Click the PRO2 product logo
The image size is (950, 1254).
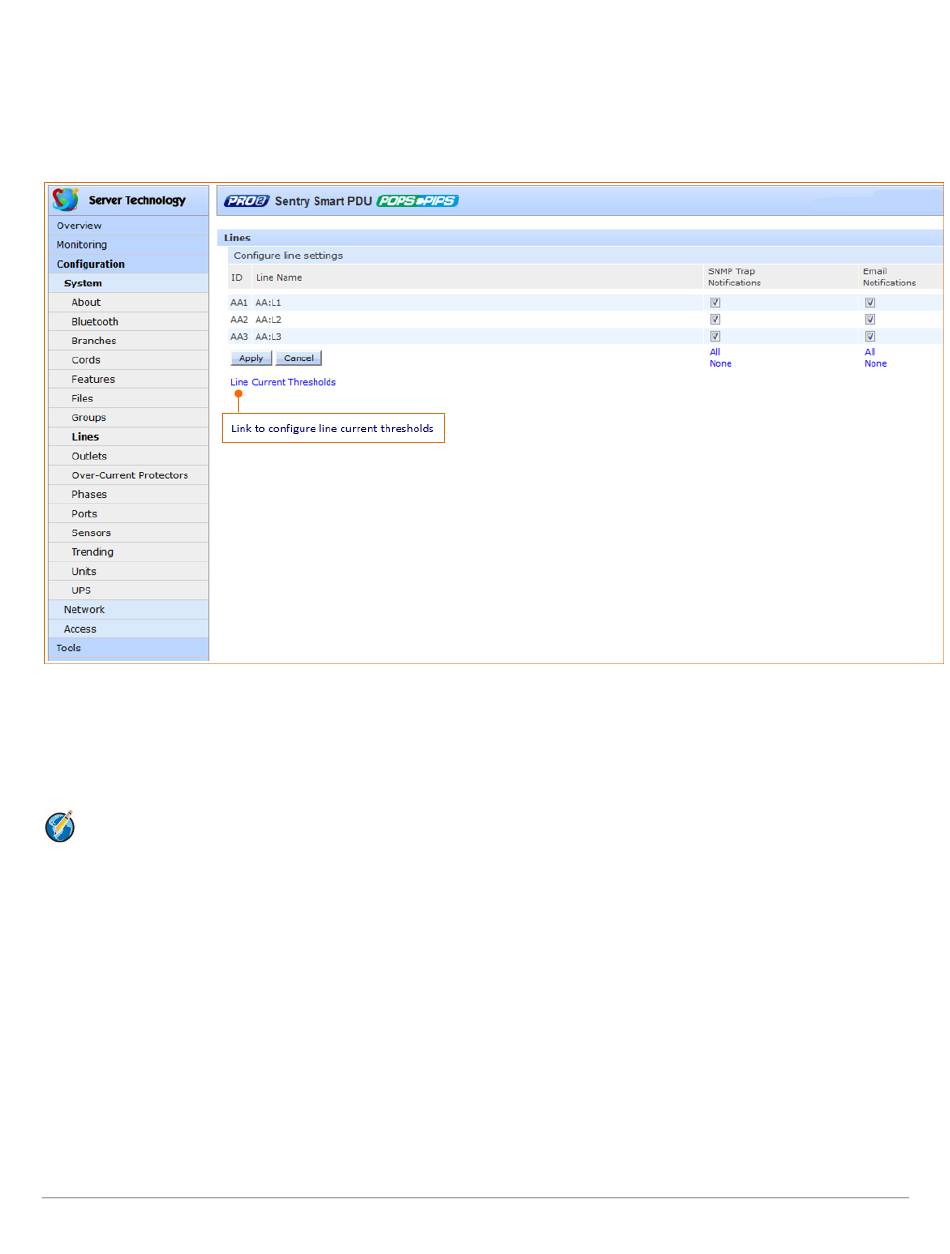(x=245, y=201)
